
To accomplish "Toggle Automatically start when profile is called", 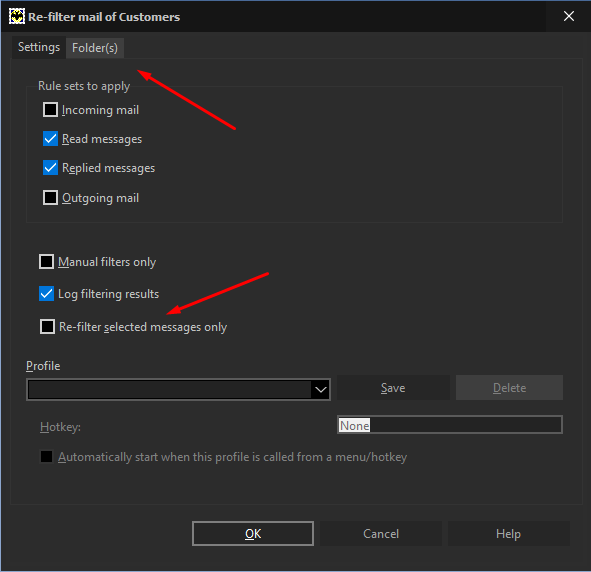I will pos(46,457).
